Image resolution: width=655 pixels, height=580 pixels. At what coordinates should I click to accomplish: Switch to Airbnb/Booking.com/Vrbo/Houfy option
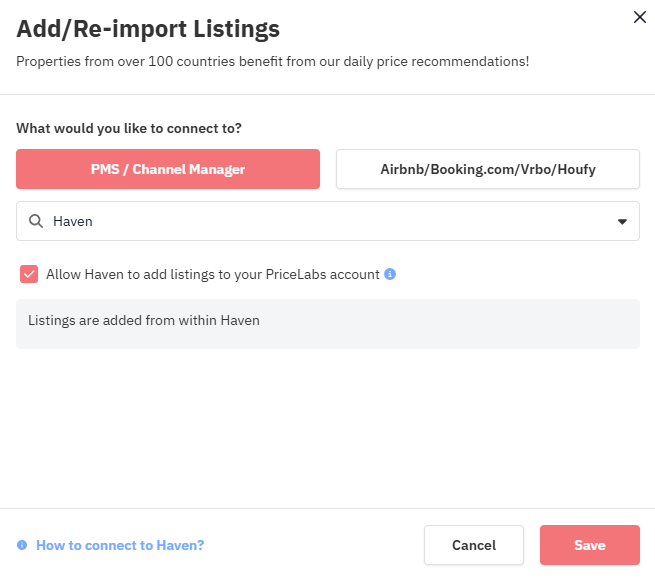tap(487, 169)
